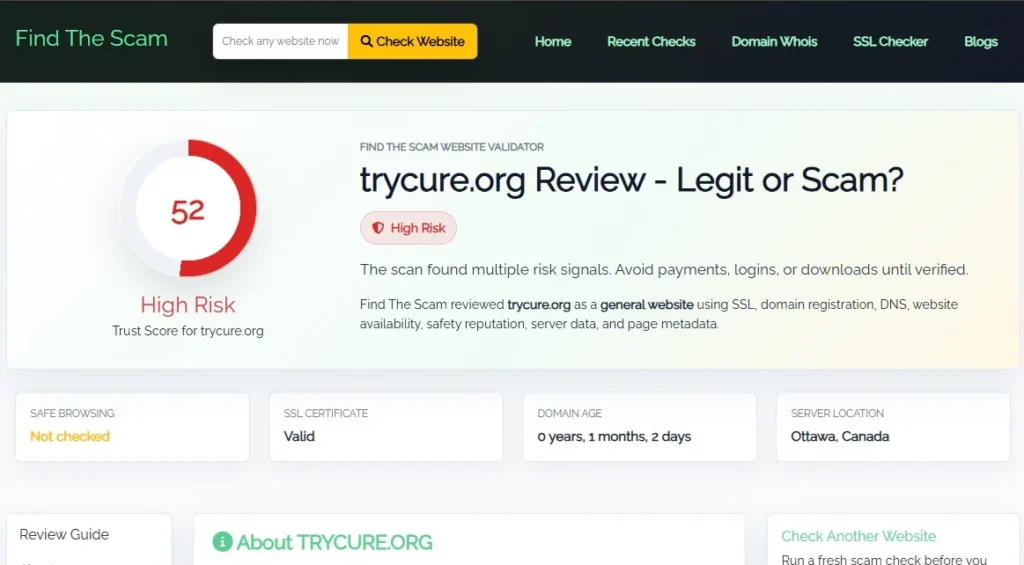Viewport: 1024px width, 565px height.
Task: Click 'Review Guide' sidebar heading
Action: [64, 534]
